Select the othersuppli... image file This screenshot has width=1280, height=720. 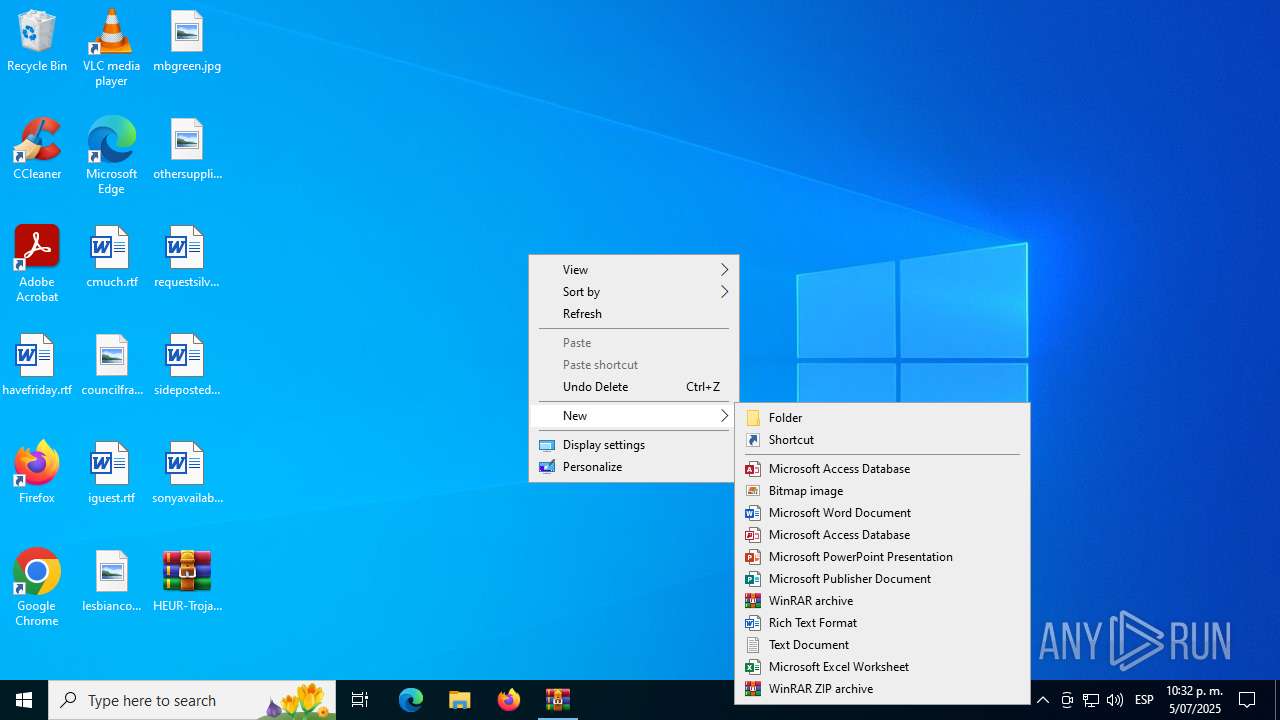[187, 149]
